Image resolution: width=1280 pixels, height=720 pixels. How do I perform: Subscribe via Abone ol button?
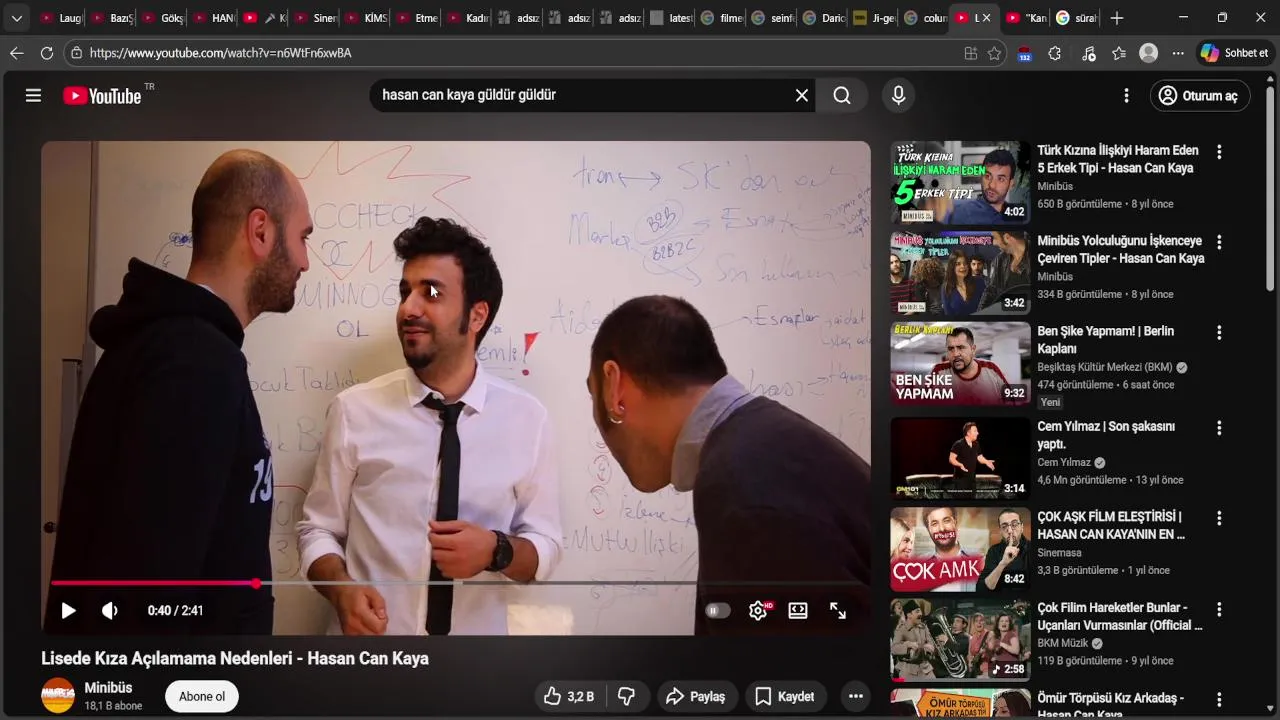(x=202, y=697)
